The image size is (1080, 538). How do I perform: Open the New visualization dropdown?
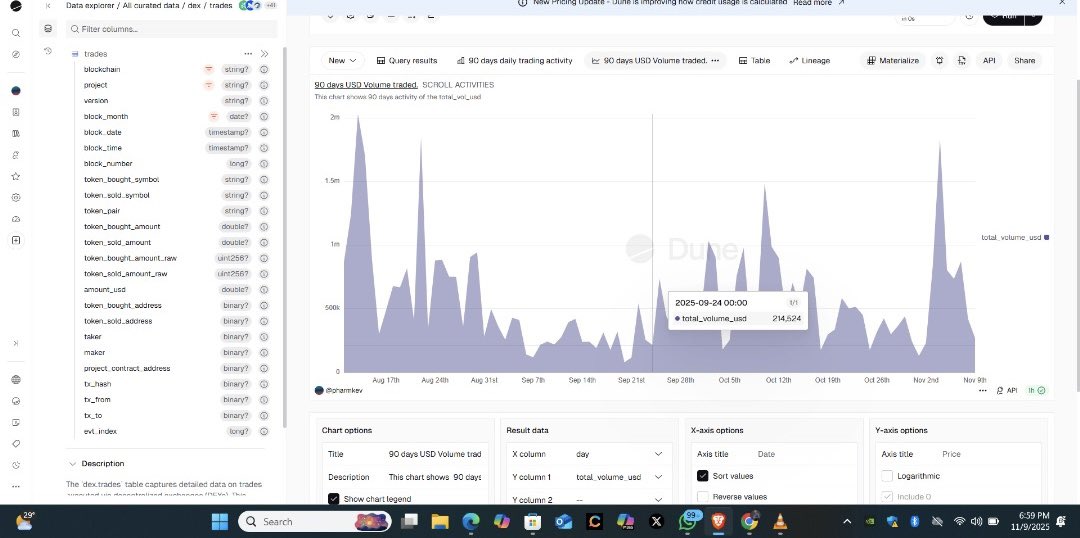pos(342,61)
